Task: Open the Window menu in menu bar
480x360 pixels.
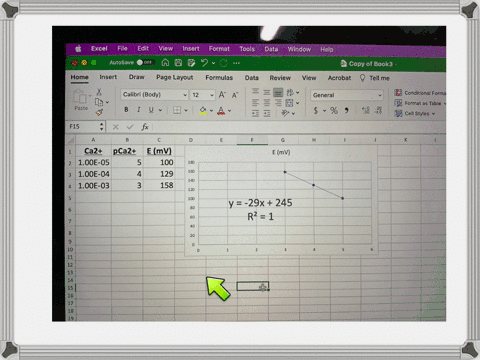Action: (x=299, y=49)
